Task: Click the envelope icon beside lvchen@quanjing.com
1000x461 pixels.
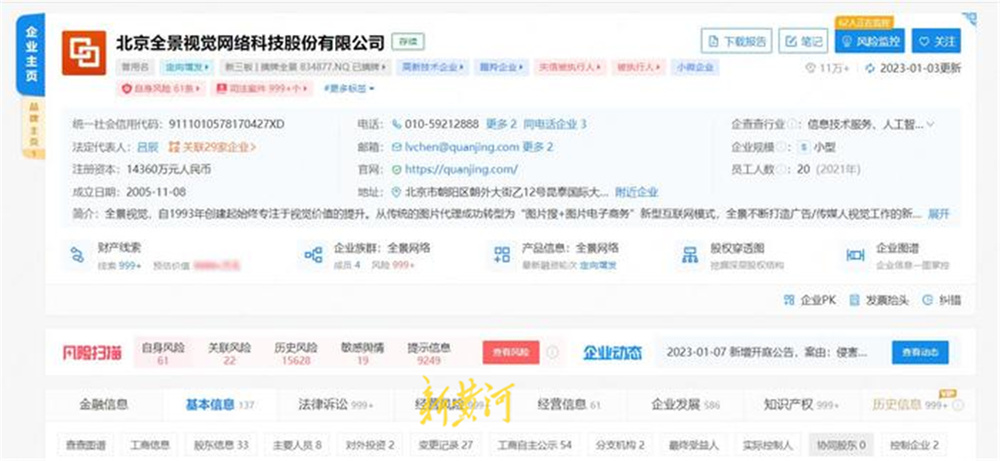Action: tap(397, 147)
